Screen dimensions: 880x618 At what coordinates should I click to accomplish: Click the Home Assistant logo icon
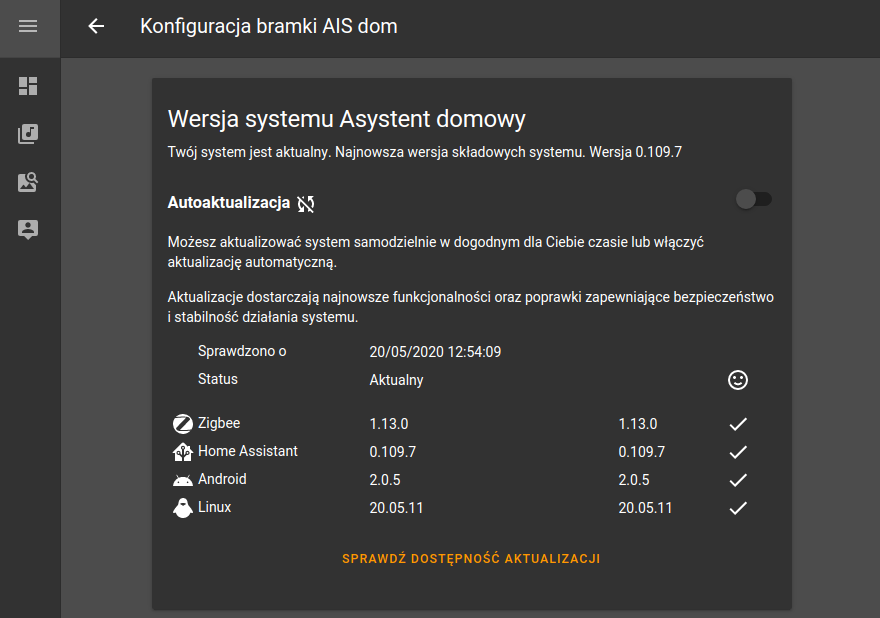pos(182,452)
